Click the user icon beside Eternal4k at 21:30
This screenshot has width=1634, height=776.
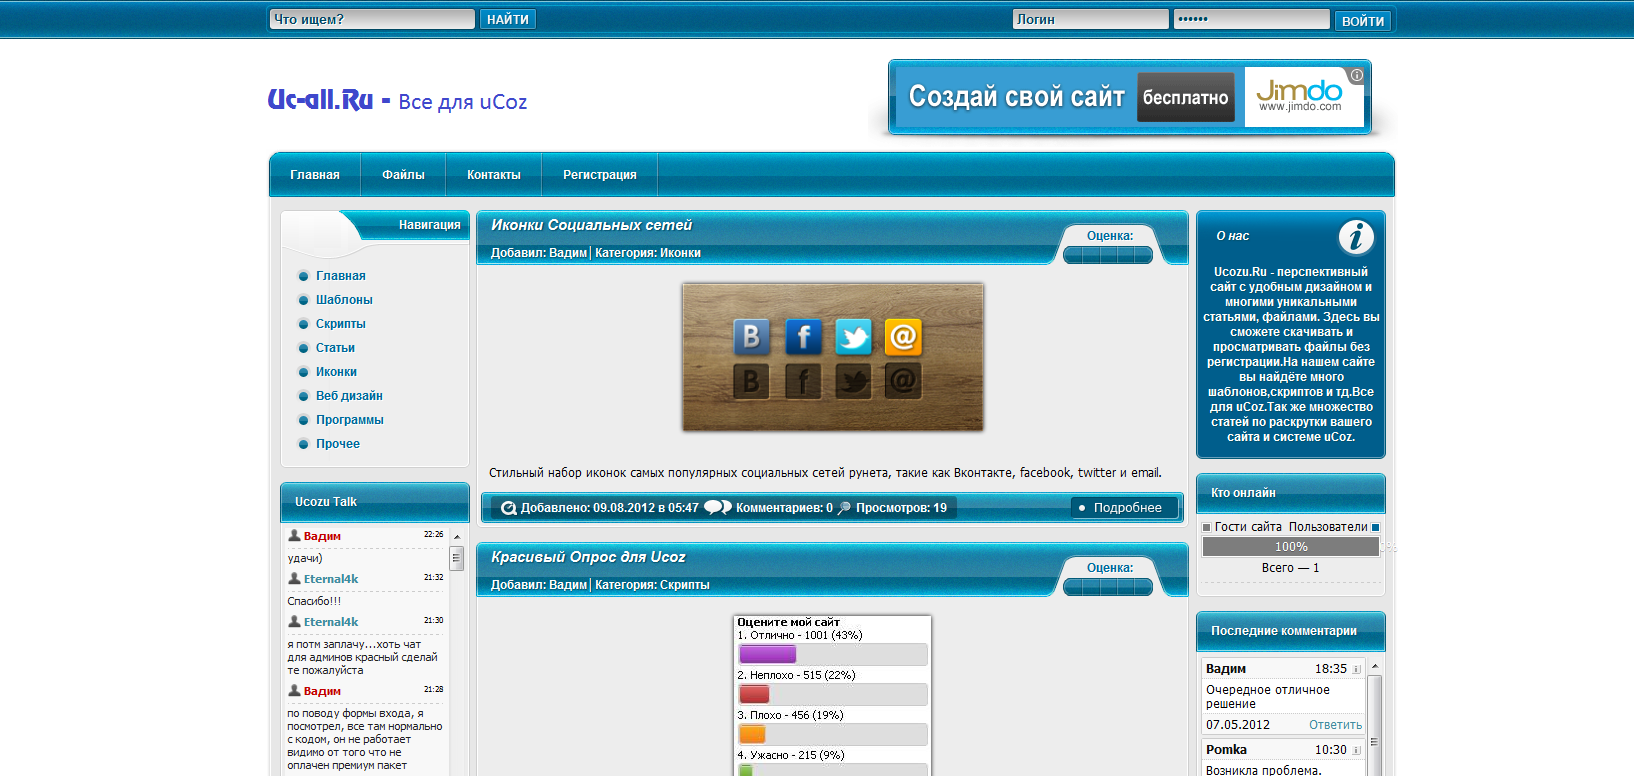coord(294,622)
